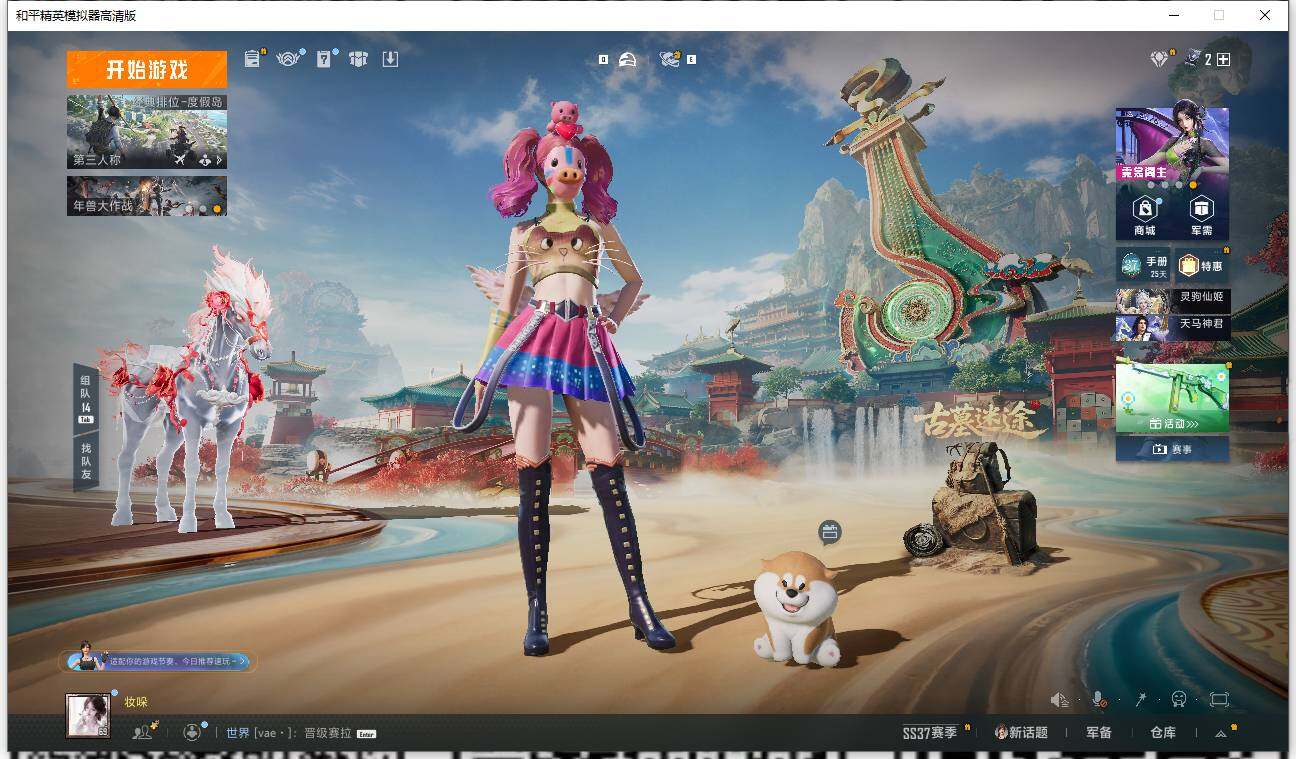Open the 找队友 find teammates tab
Viewport: 1296px width, 759px height.
click(x=86, y=461)
